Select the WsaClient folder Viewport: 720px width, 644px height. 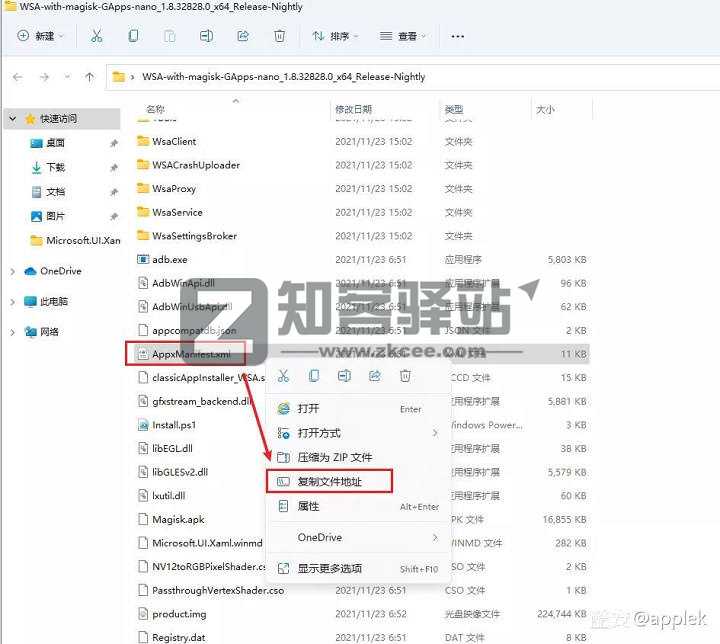tap(174, 141)
